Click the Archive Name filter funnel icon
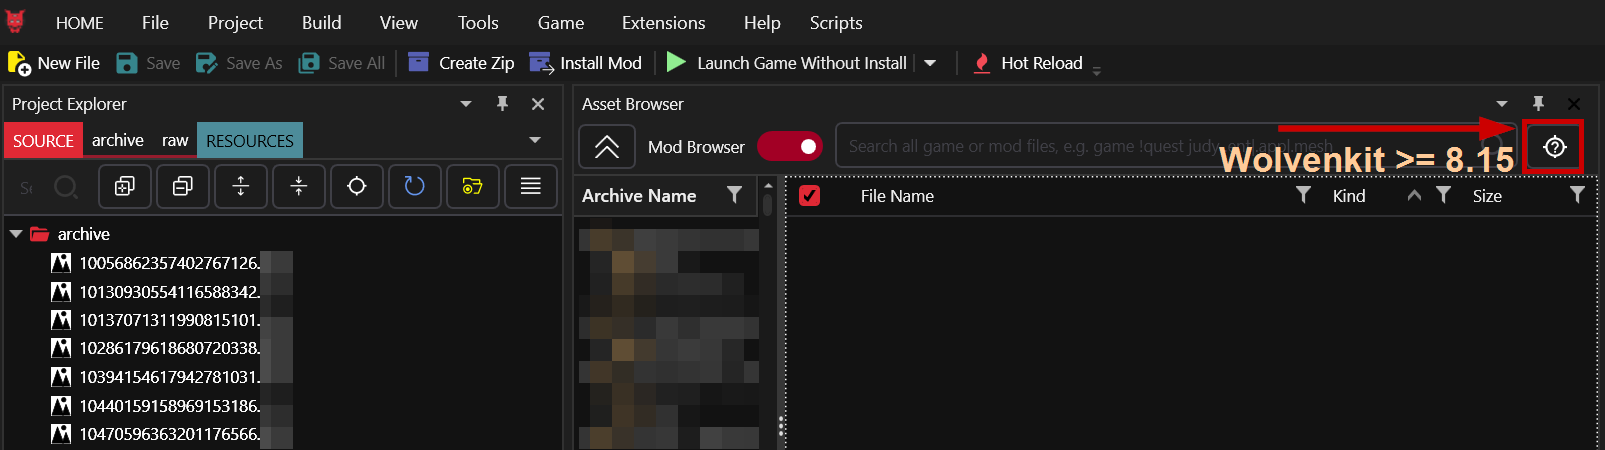1605x450 pixels. coord(735,195)
